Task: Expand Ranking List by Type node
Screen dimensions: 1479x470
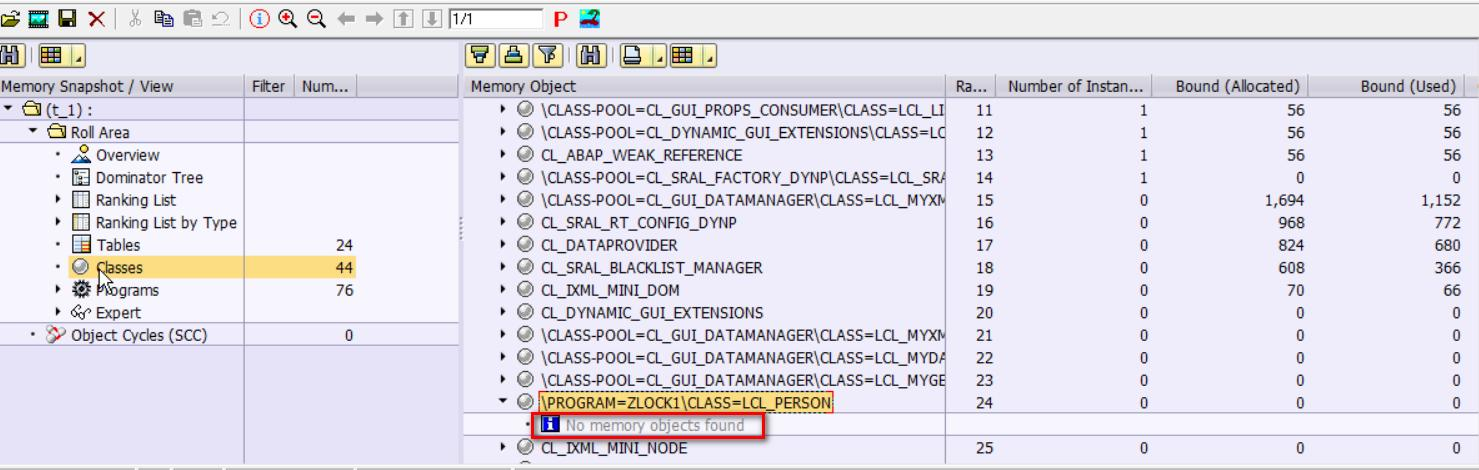Action: pos(58,223)
